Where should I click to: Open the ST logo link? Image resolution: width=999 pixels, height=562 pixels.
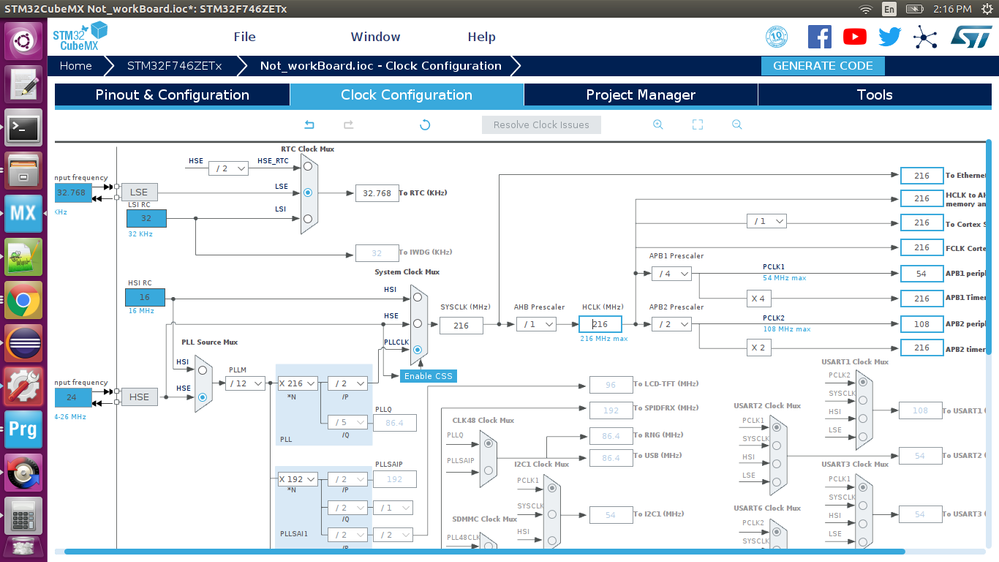tap(971, 37)
